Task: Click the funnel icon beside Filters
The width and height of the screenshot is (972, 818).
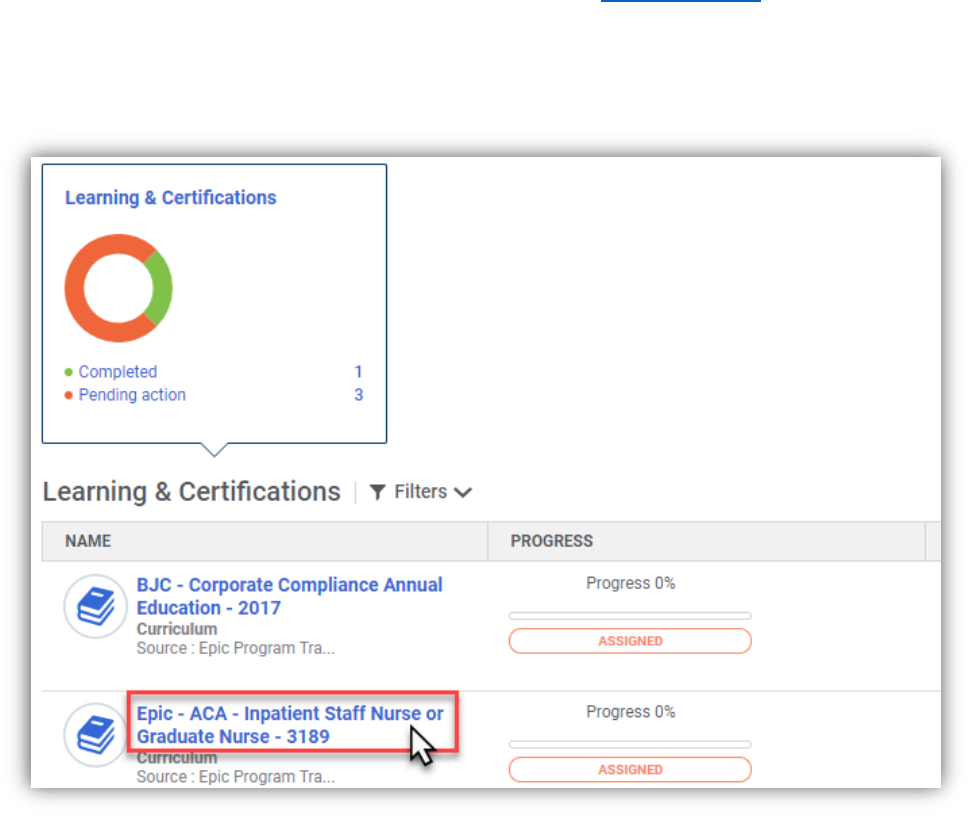Action: click(378, 492)
